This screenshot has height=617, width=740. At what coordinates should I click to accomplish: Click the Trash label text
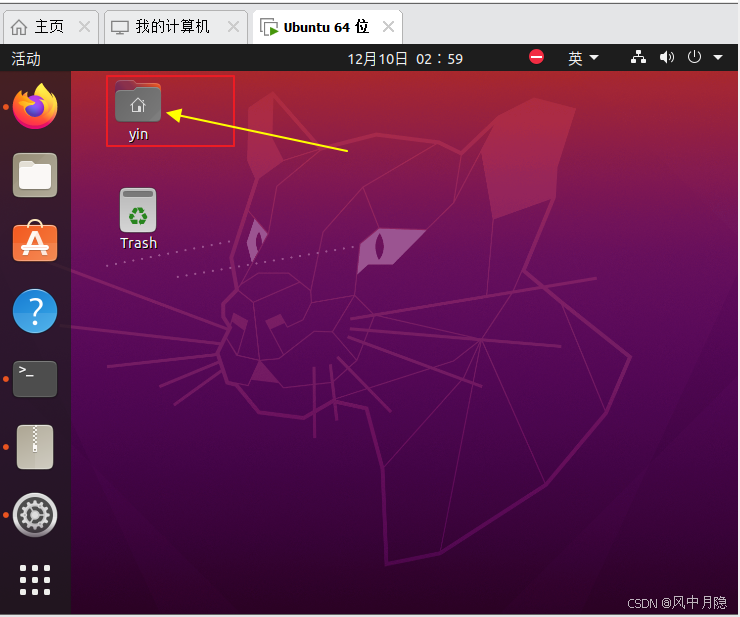point(138,243)
